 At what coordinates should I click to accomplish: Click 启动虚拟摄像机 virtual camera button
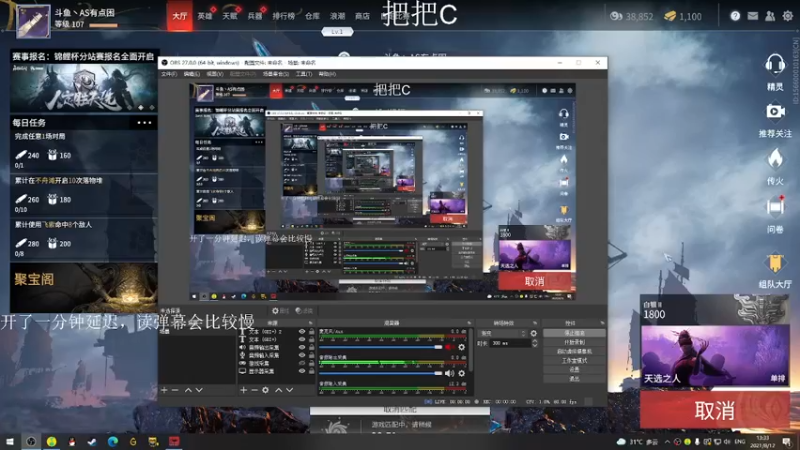click(x=574, y=352)
